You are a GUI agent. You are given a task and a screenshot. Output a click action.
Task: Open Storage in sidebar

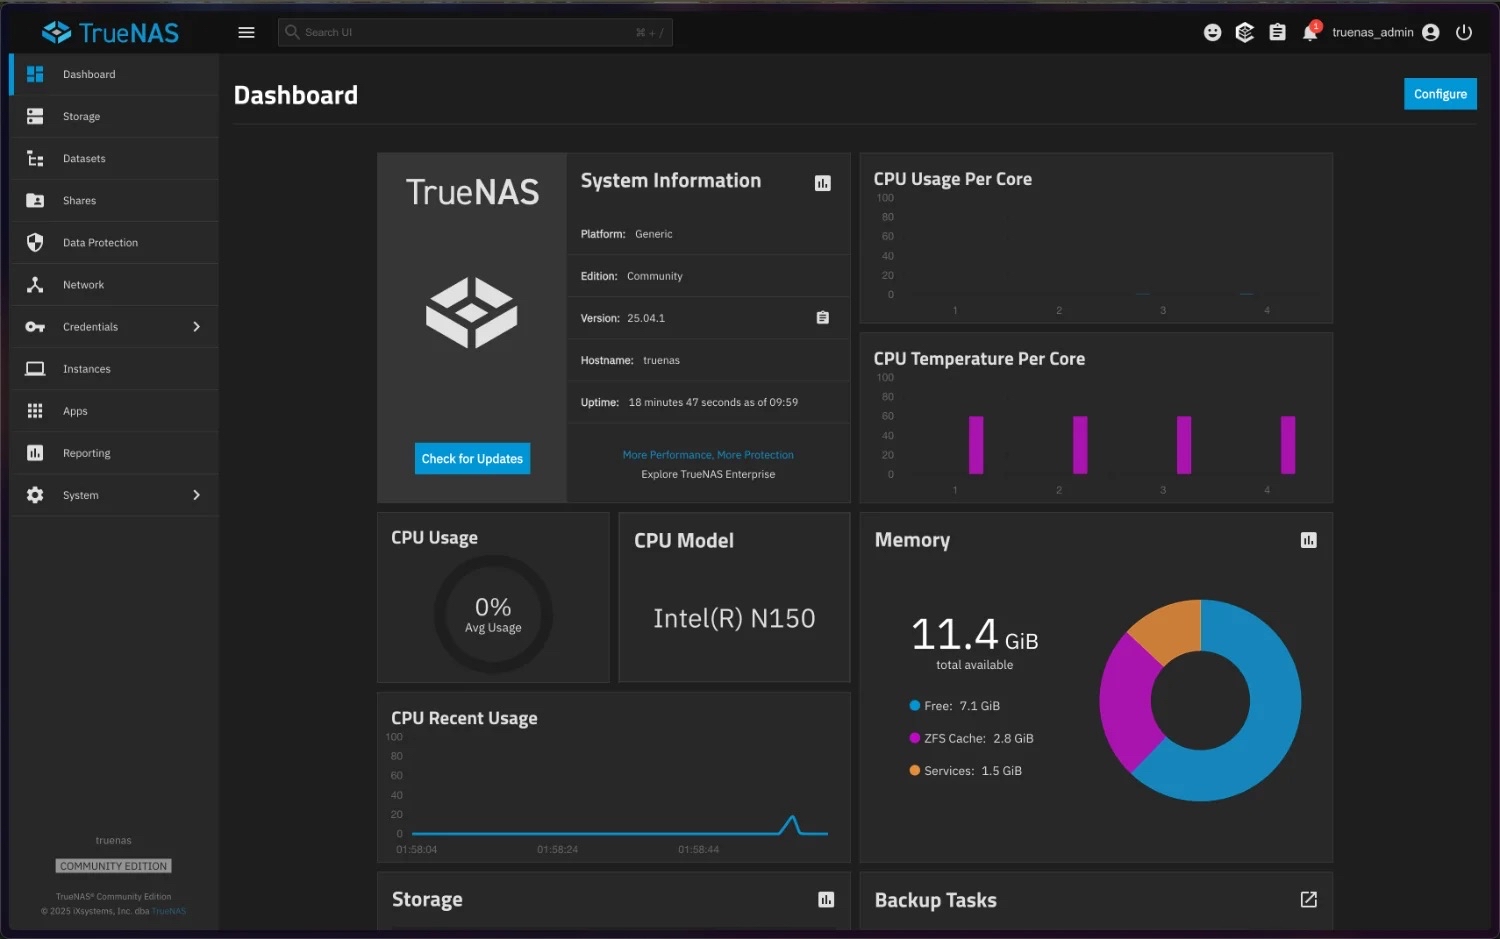(x=114, y=116)
